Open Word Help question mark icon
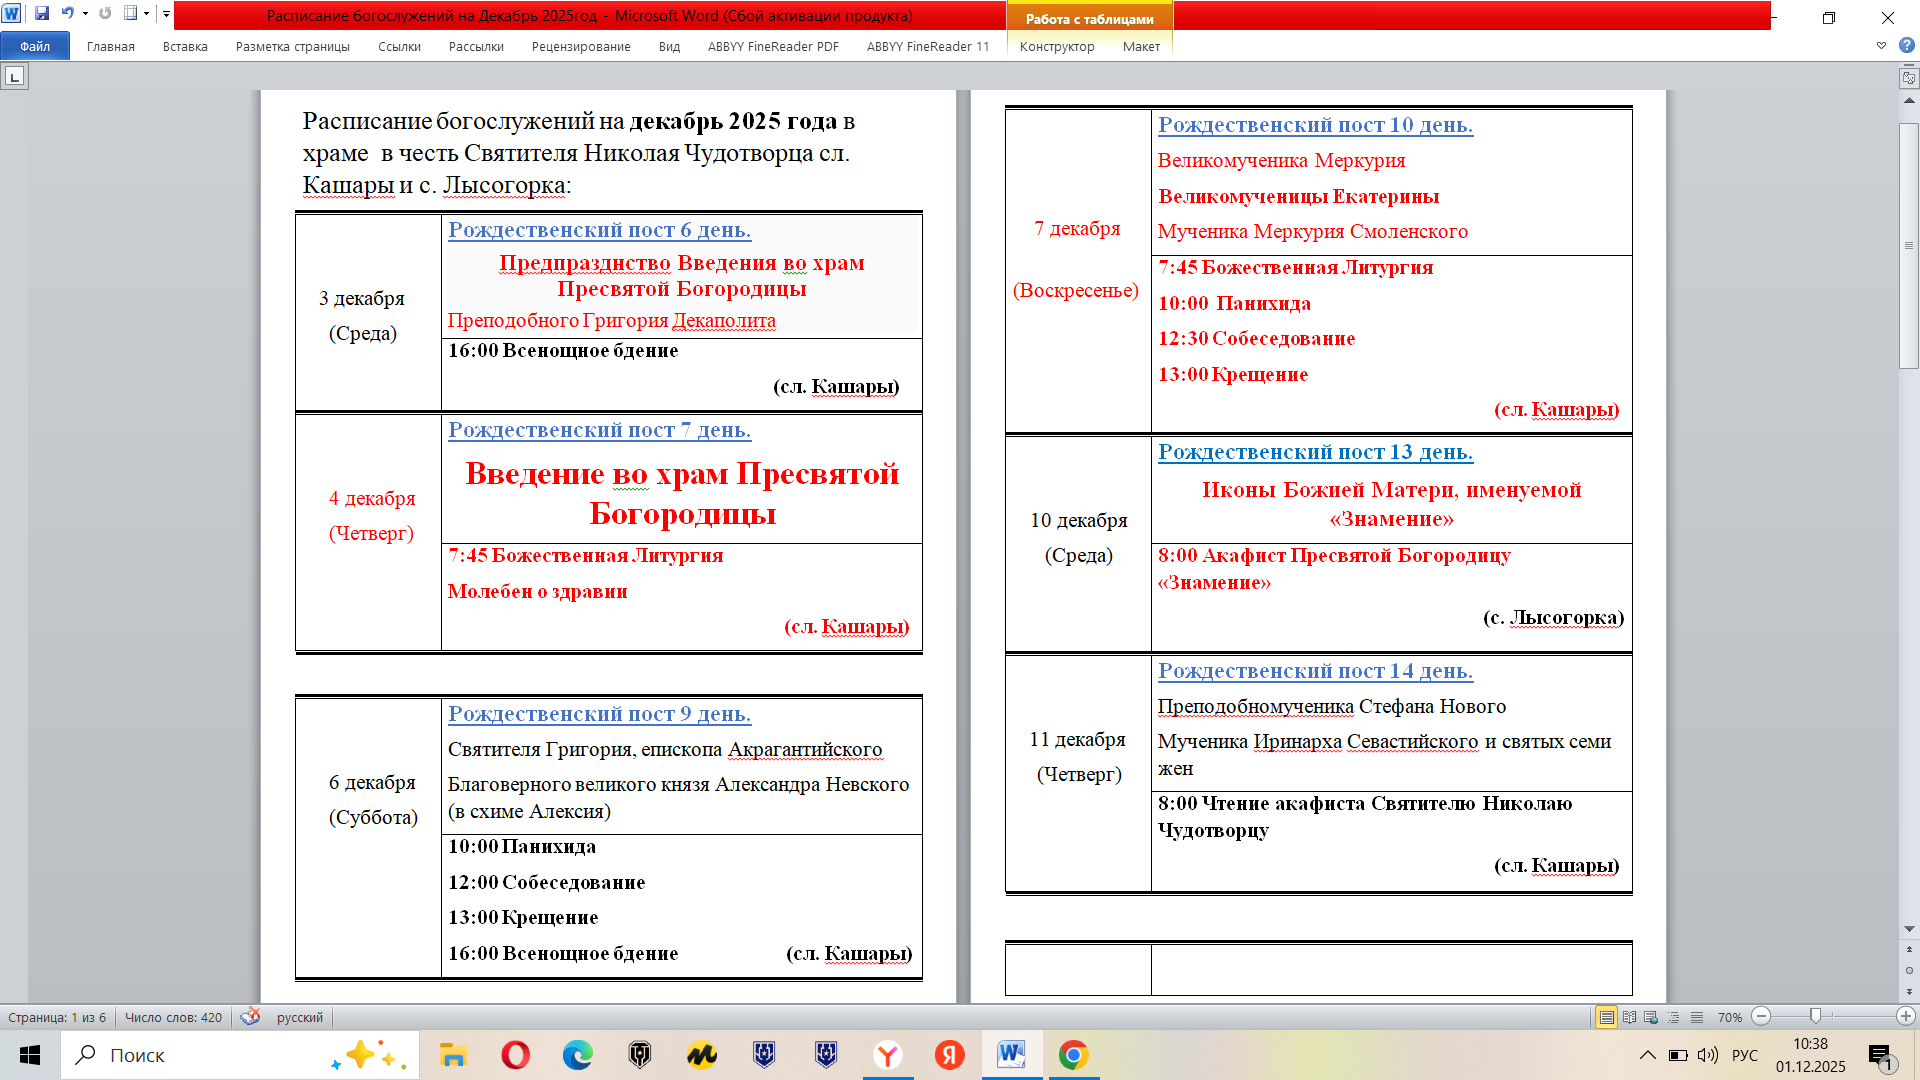Viewport: 1920px width, 1080px height. click(1906, 46)
